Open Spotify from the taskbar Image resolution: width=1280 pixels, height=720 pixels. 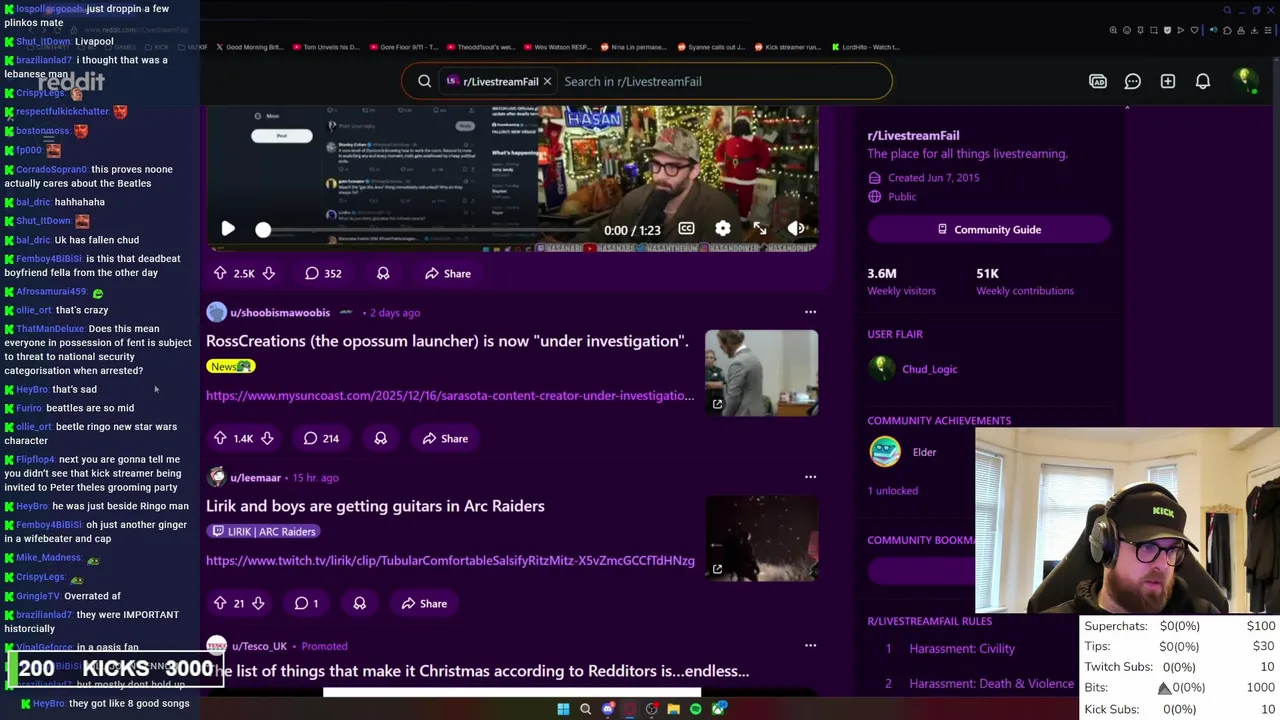pos(696,709)
